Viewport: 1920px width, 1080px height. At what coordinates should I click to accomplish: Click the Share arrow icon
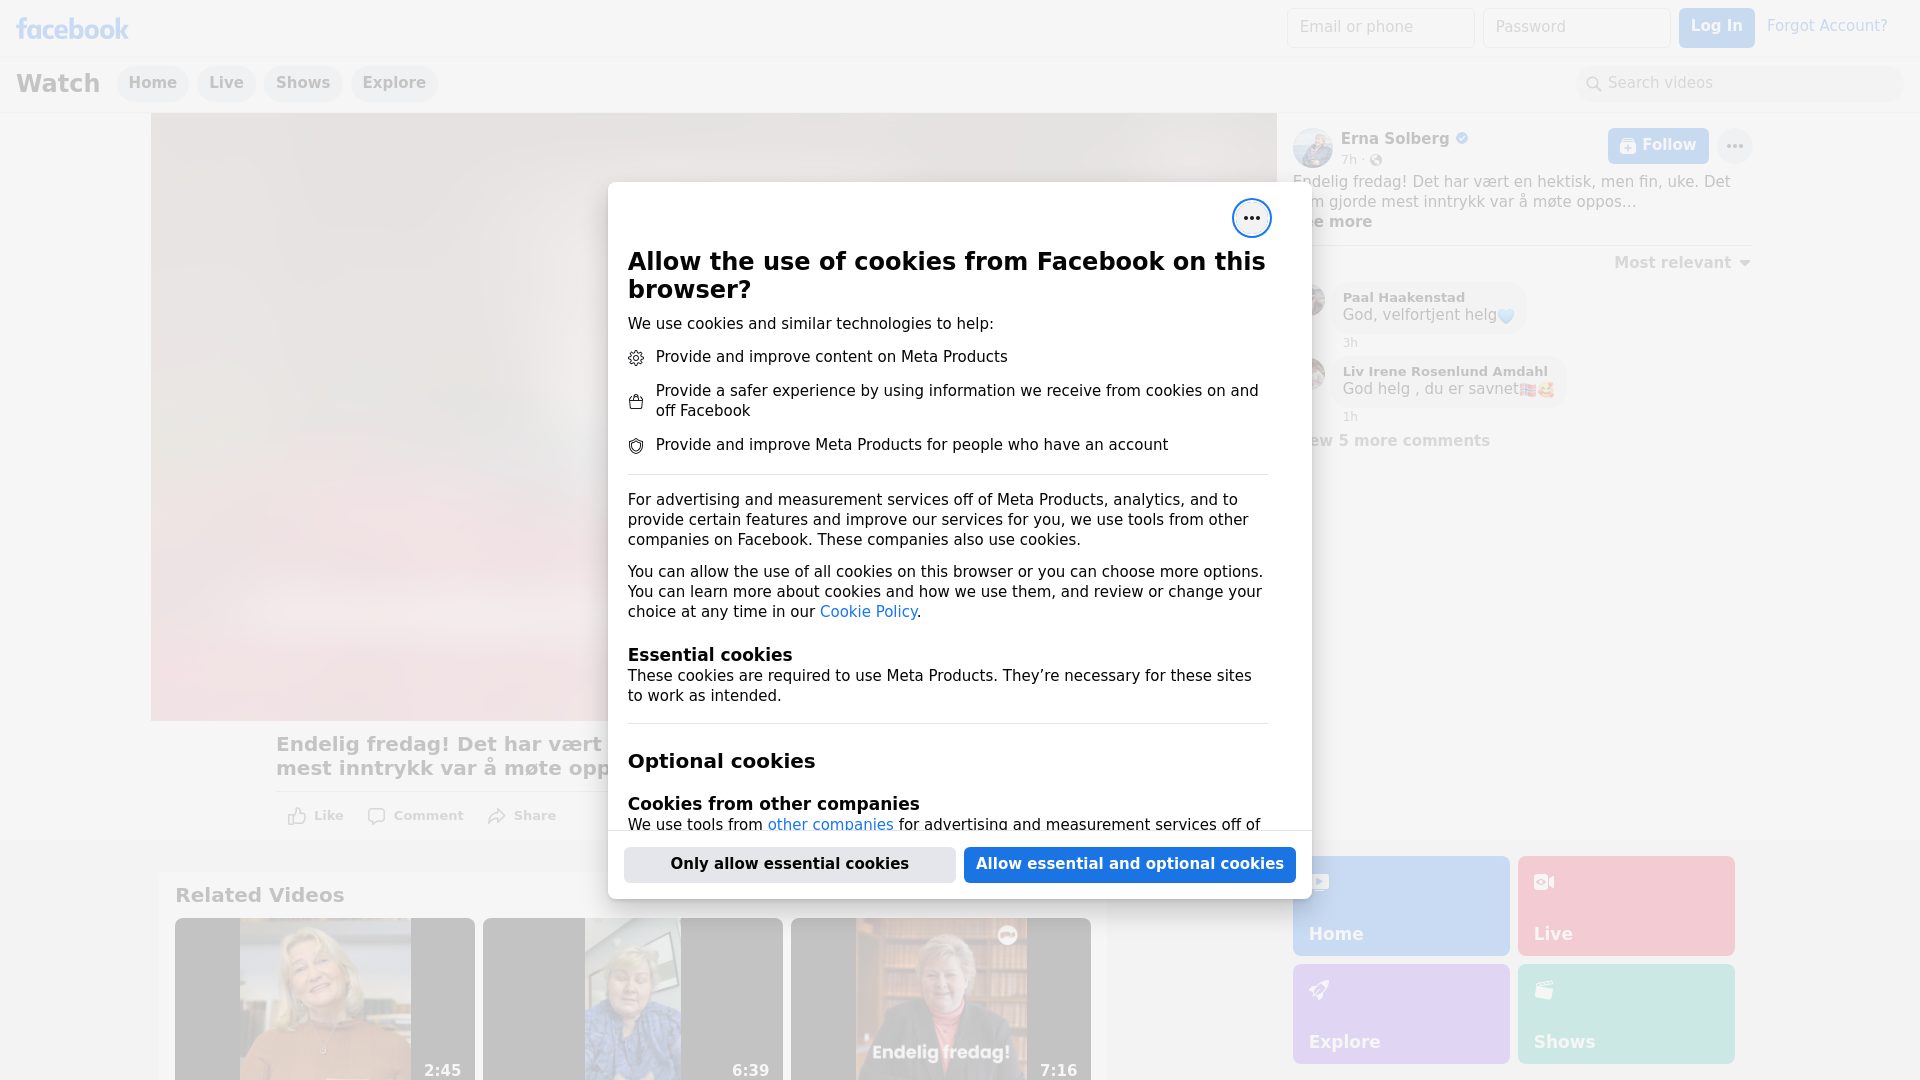click(x=497, y=816)
